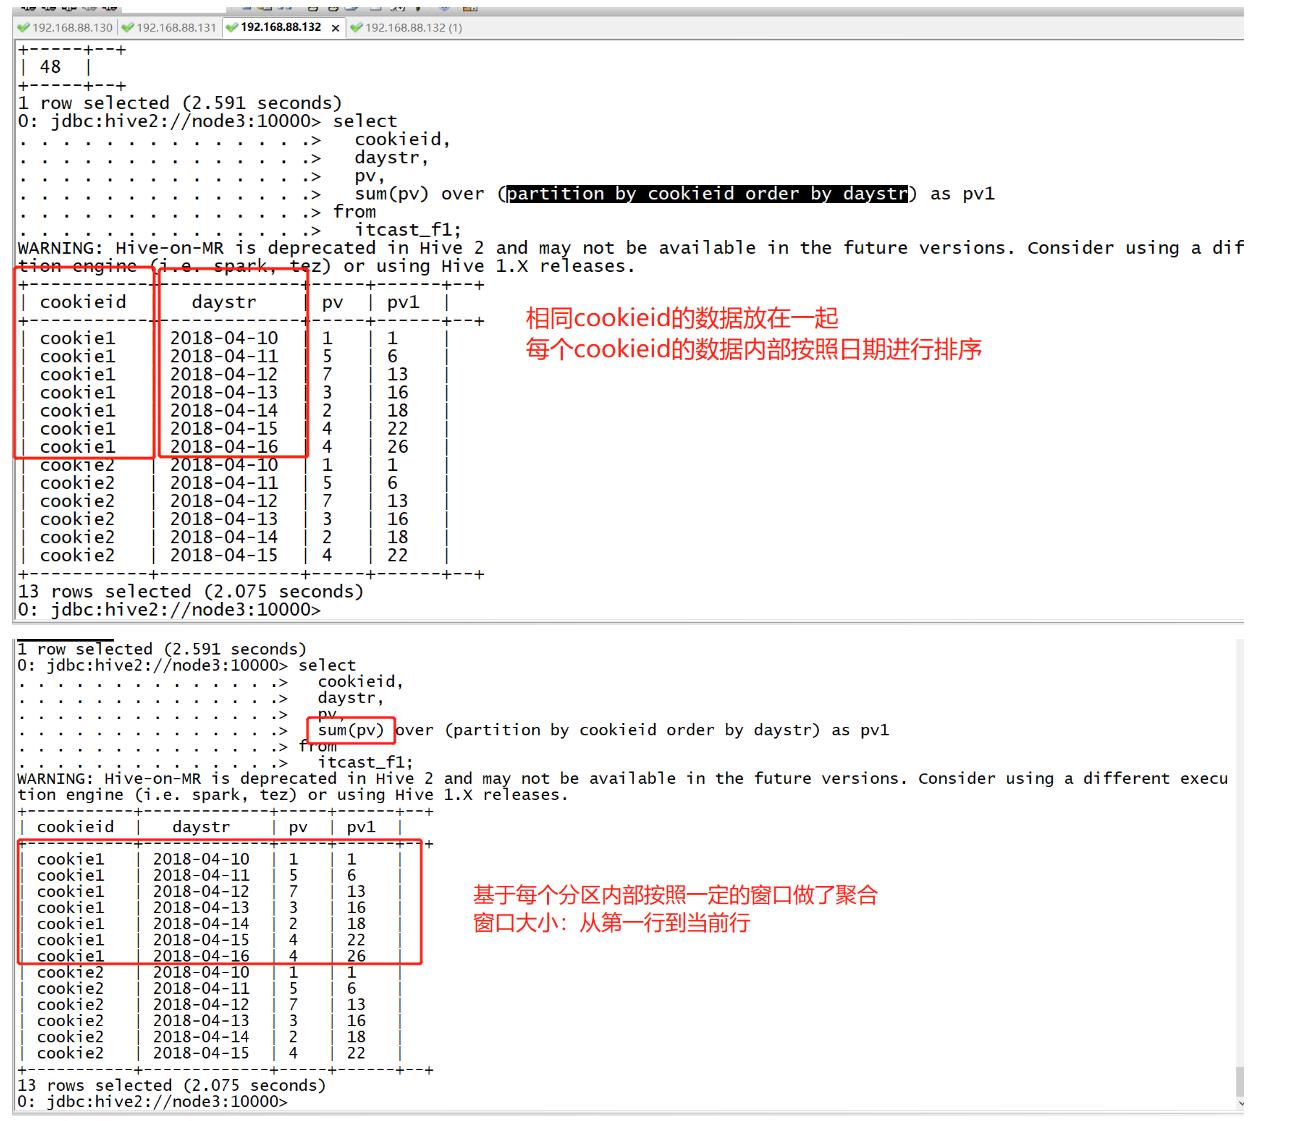Click the "cookieid" column header in lower terminal
The height and width of the screenshot is (1121, 1314).
coord(75,827)
